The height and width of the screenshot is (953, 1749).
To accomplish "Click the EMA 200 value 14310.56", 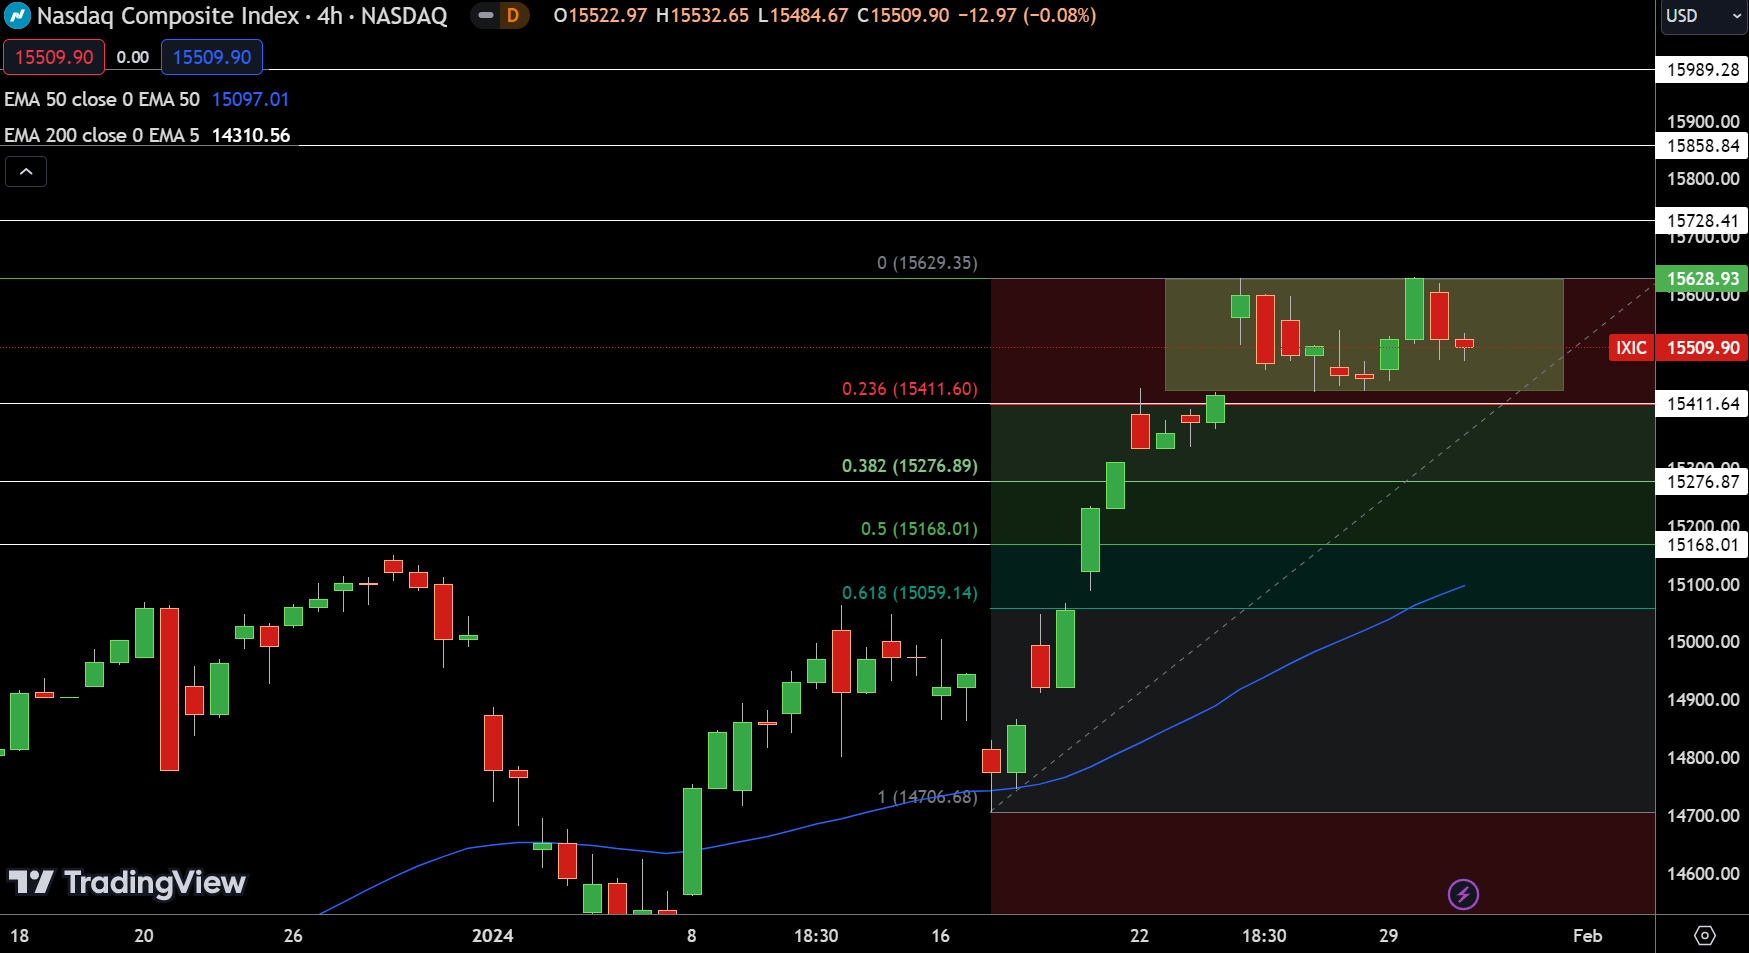I will coord(251,135).
